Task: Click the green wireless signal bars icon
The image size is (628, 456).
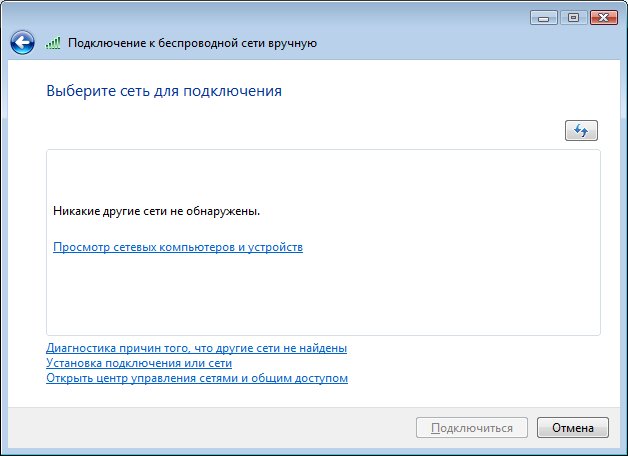Action: pyautogui.click(x=53, y=43)
